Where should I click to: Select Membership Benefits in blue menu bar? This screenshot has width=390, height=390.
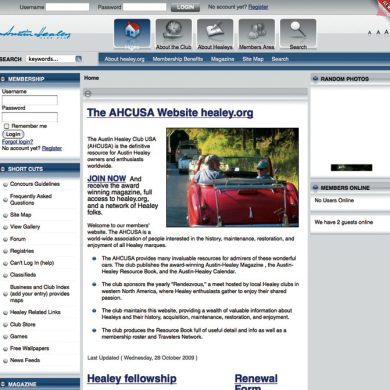pyautogui.click(x=178, y=59)
